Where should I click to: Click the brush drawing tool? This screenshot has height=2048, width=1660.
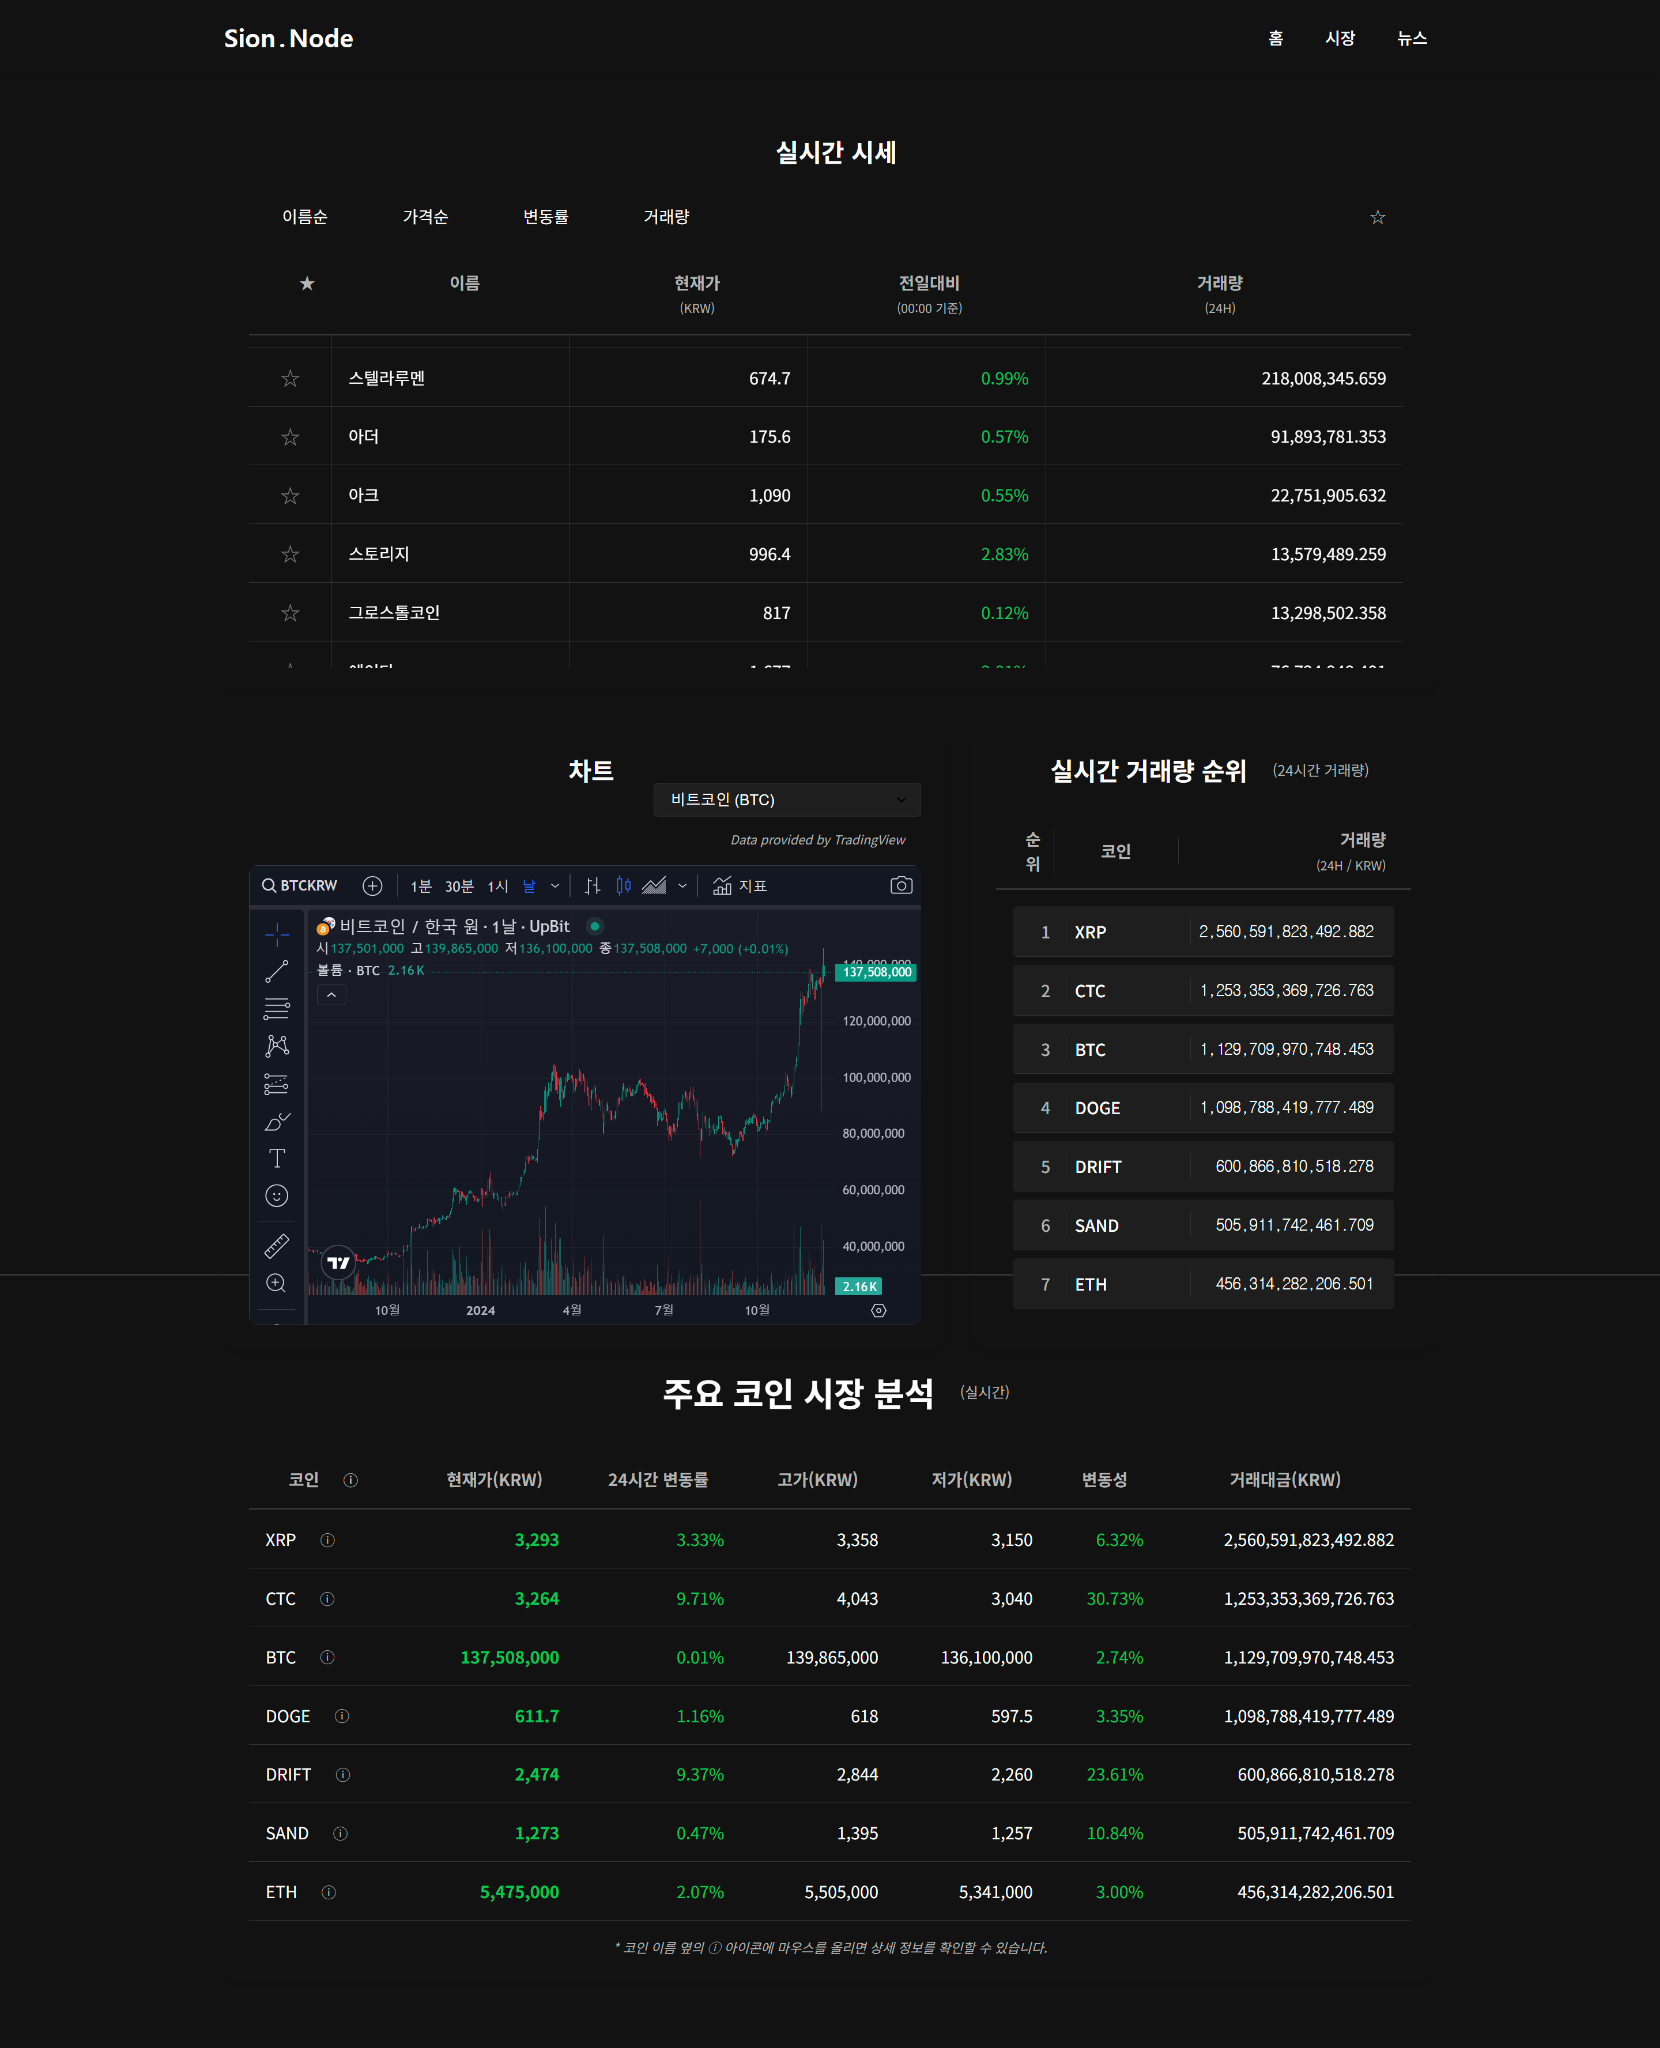(x=277, y=1121)
